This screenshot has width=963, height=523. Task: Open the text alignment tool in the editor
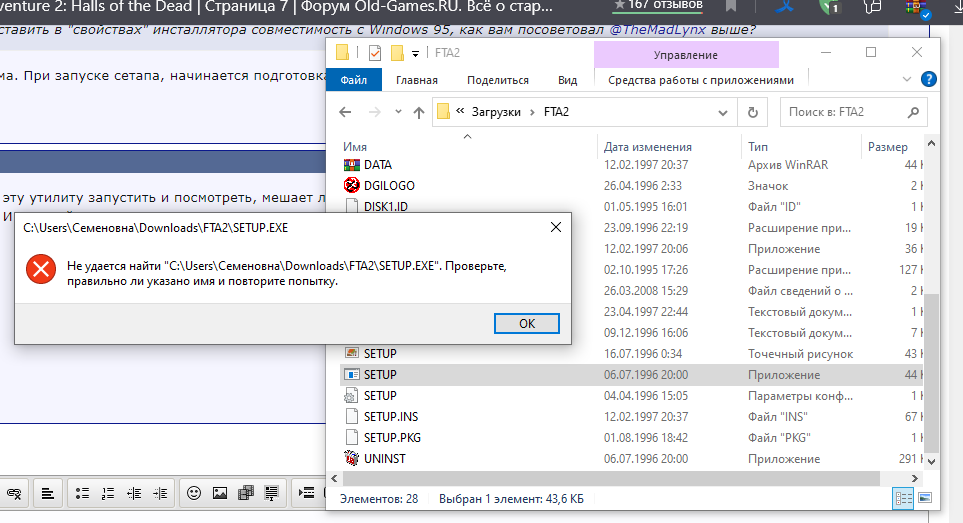click(47, 493)
